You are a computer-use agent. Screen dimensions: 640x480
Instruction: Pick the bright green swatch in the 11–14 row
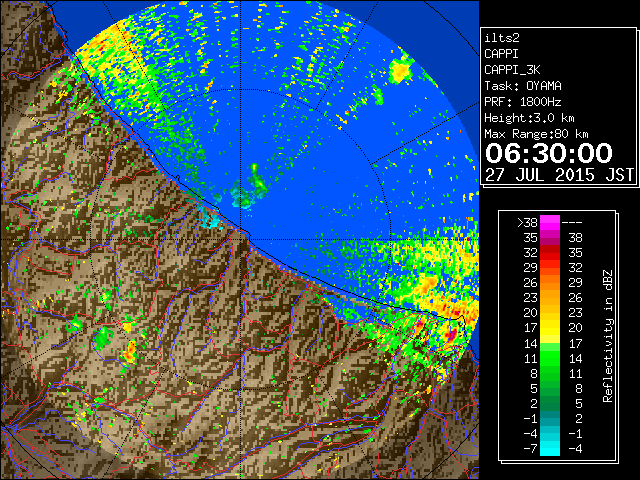(550, 358)
